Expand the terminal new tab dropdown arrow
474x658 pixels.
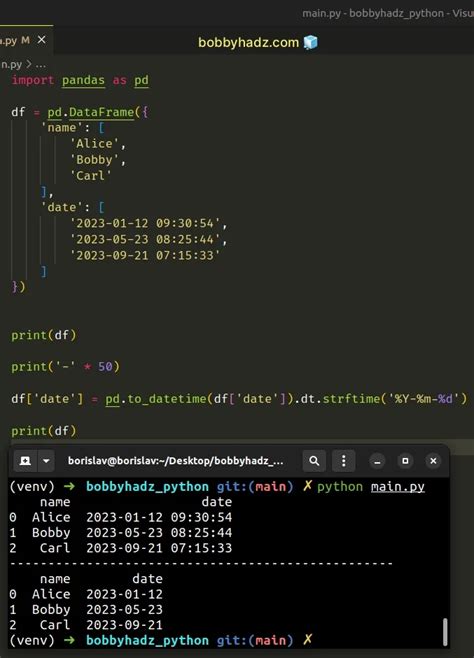click(46, 461)
